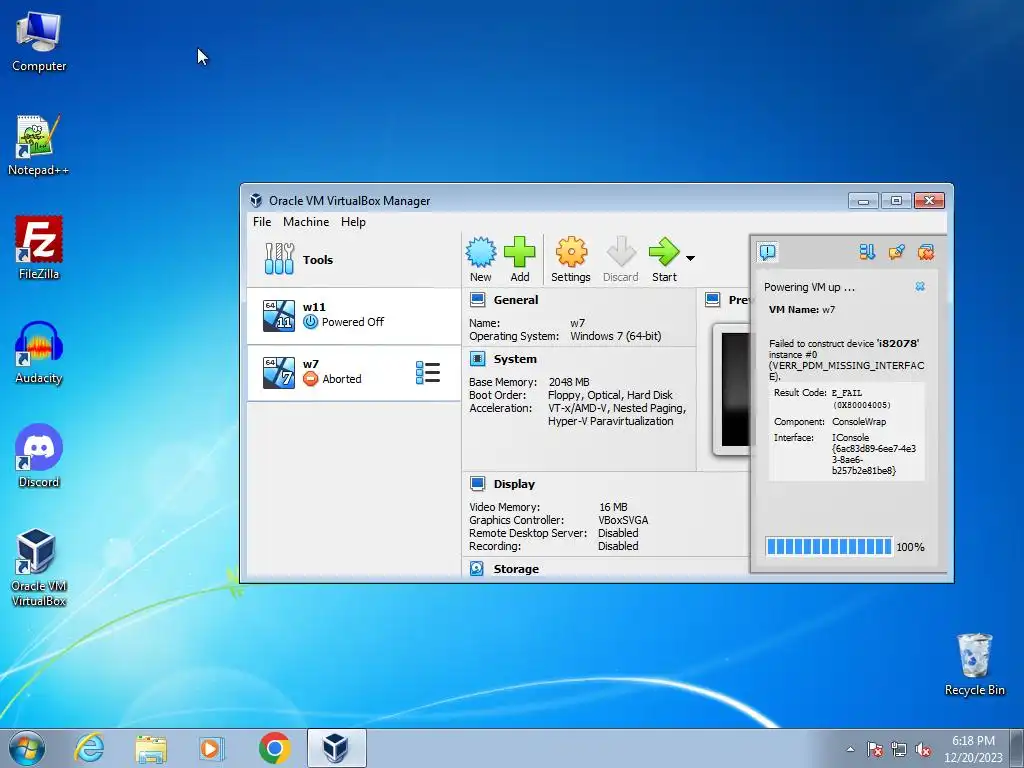The image size is (1024, 768).
Task: Click the Display section screen icon
Action: pos(477,483)
